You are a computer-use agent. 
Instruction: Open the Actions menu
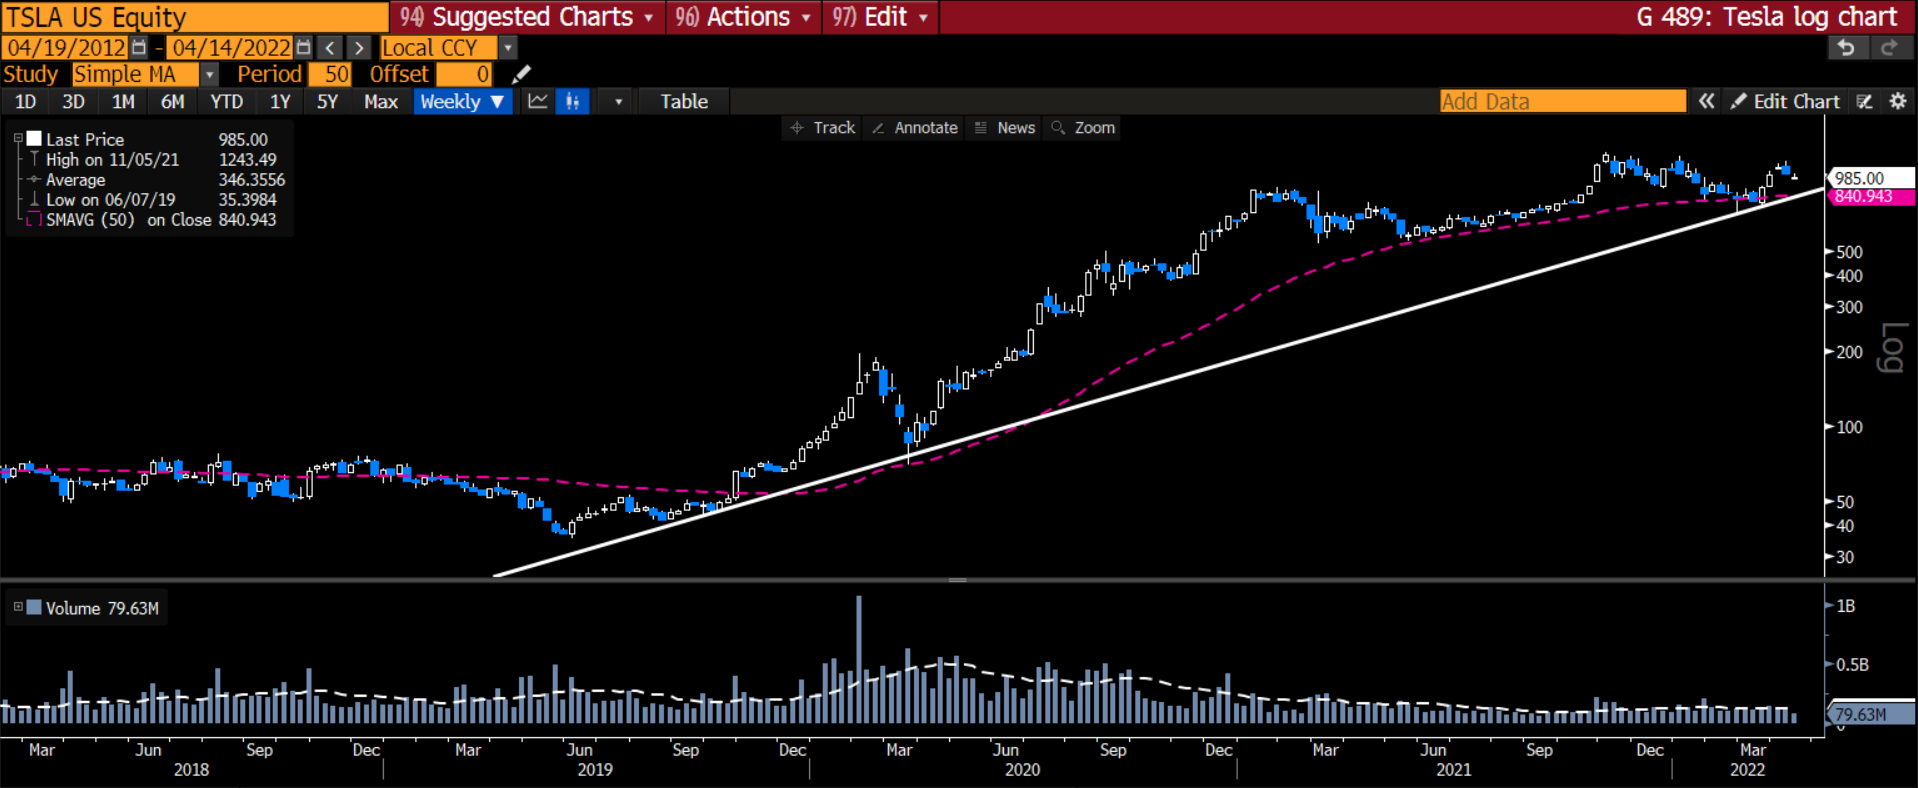point(743,17)
